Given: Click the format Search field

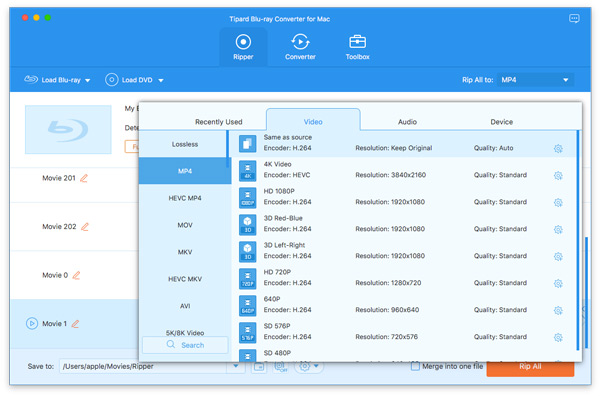Looking at the screenshot, I should point(185,345).
